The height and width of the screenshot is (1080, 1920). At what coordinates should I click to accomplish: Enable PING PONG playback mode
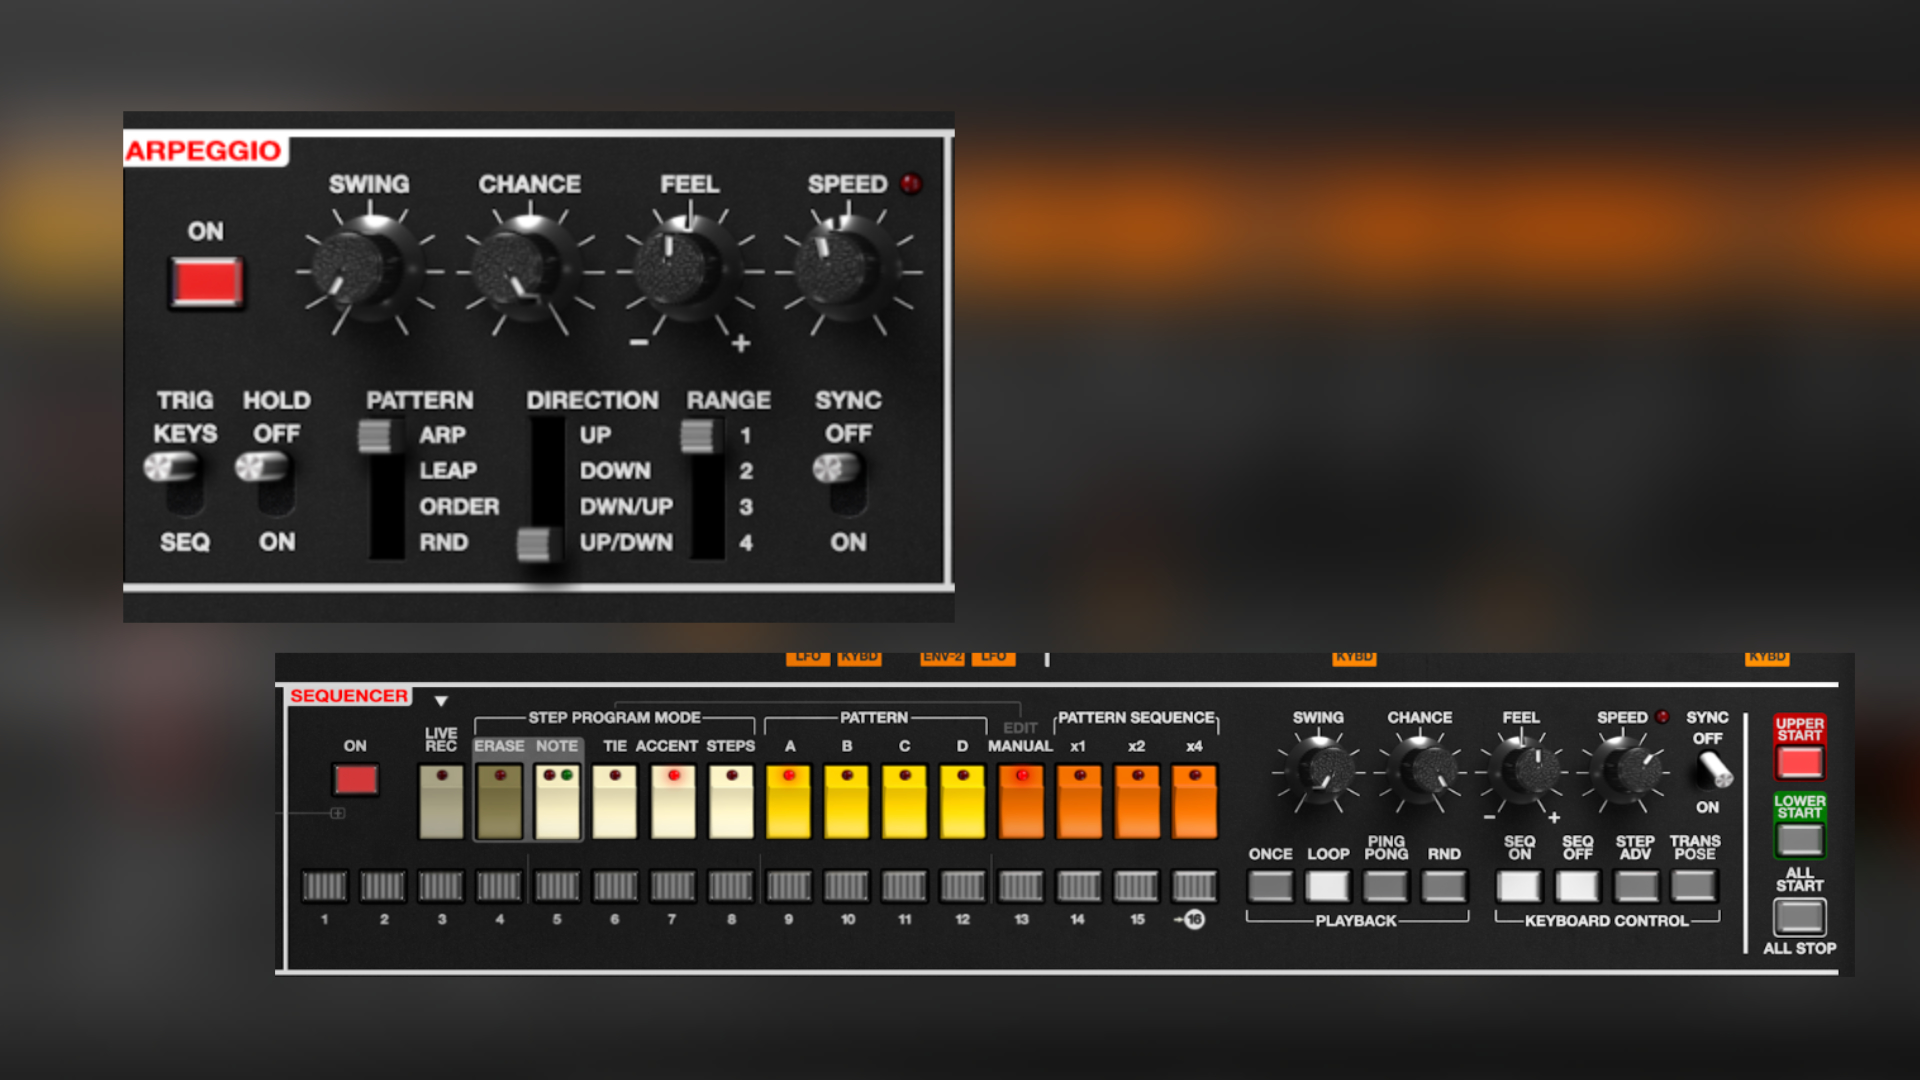[1385, 885]
